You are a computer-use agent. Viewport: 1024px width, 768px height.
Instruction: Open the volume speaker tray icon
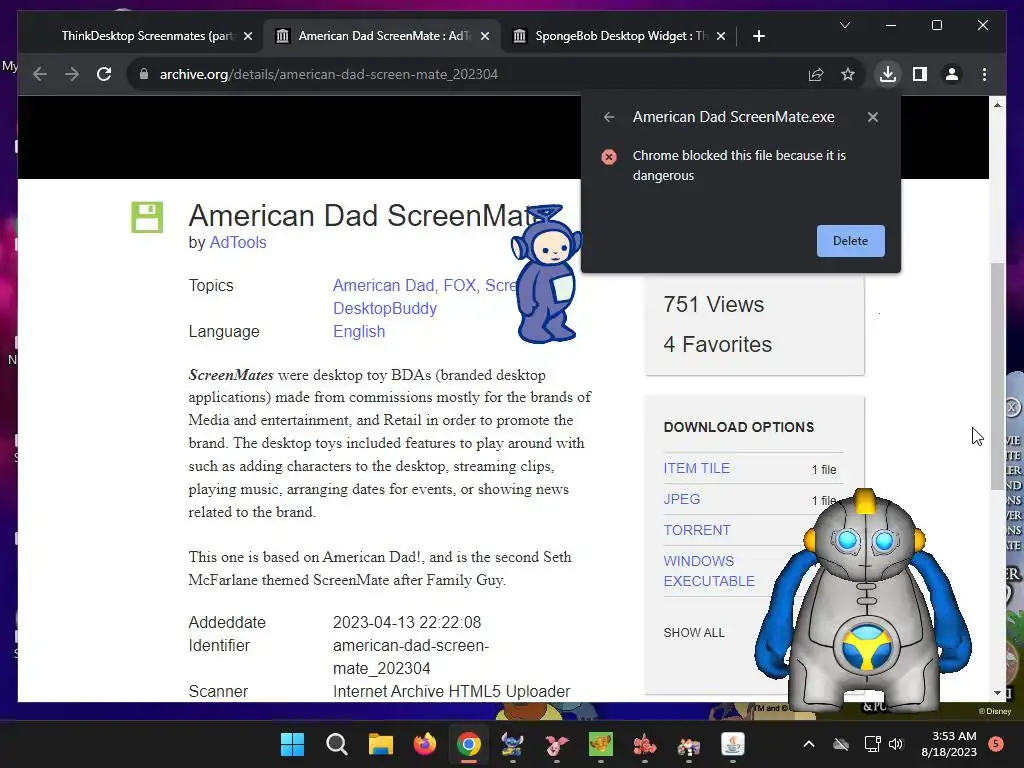[896, 744]
